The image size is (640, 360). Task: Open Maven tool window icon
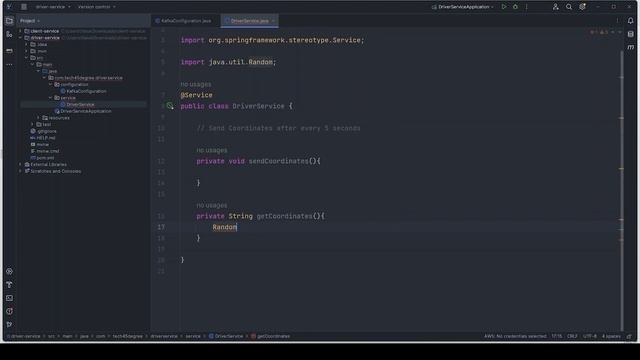coord(631,48)
